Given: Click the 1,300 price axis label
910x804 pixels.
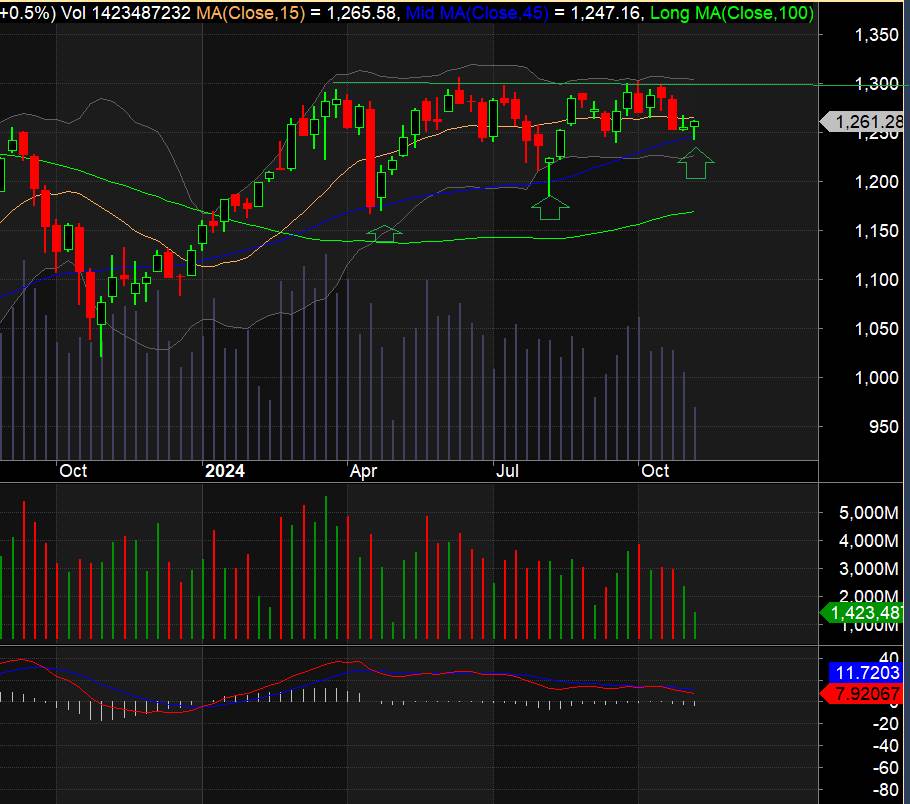Looking at the screenshot, I should (x=876, y=84).
